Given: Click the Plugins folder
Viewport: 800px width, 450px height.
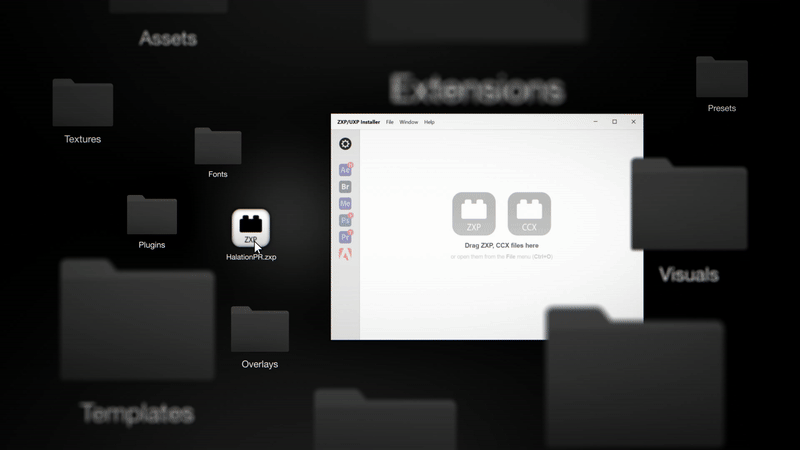Looking at the screenshot, I should pos(152,215).
